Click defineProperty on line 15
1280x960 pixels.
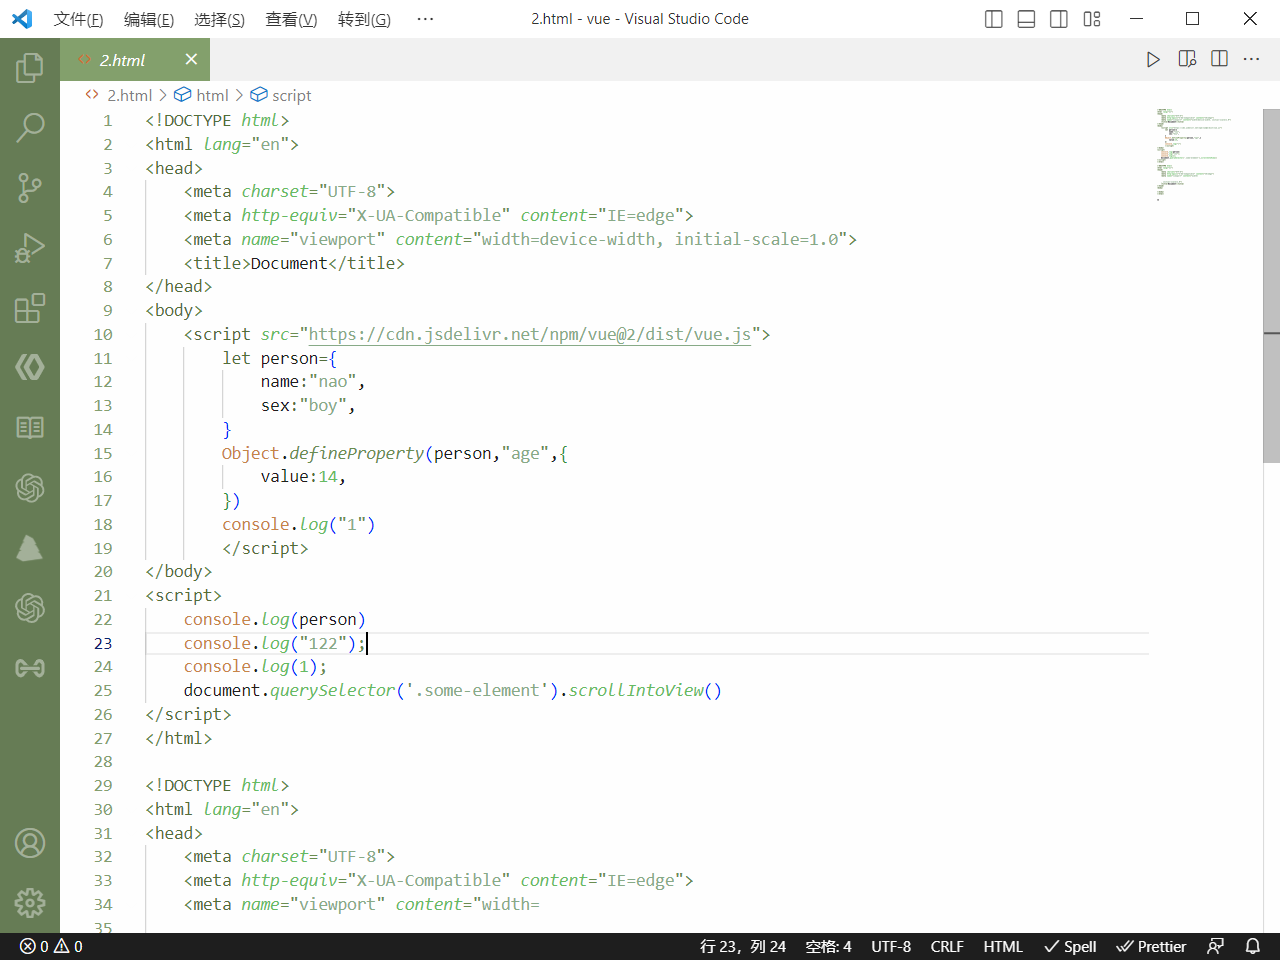pyautogui.click(x=357, y=453)
